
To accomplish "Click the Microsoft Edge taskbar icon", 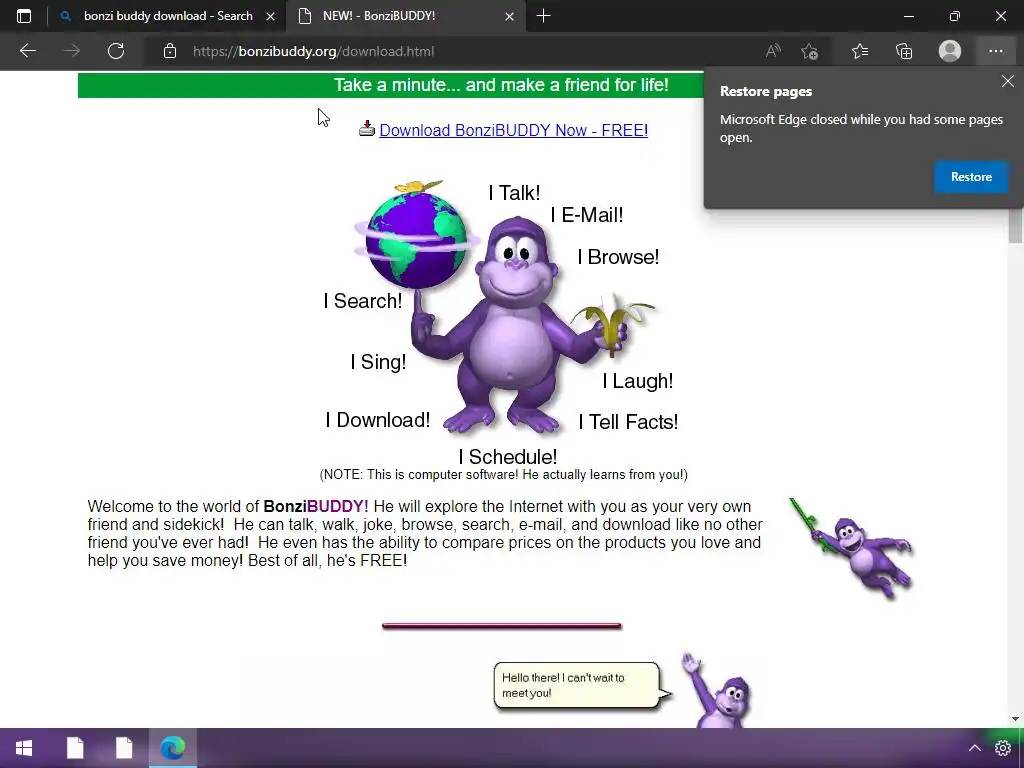I will (x=172, y=748).
